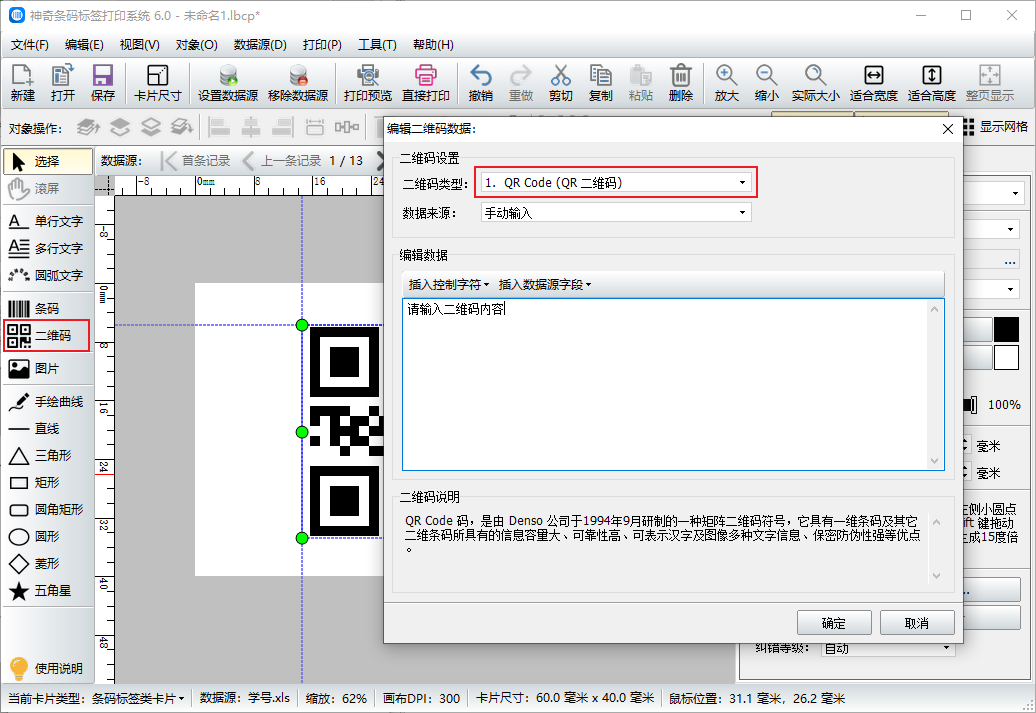1036x713 pixels.
Task: Open the 工具(T) menu
Action: point(377,45)
